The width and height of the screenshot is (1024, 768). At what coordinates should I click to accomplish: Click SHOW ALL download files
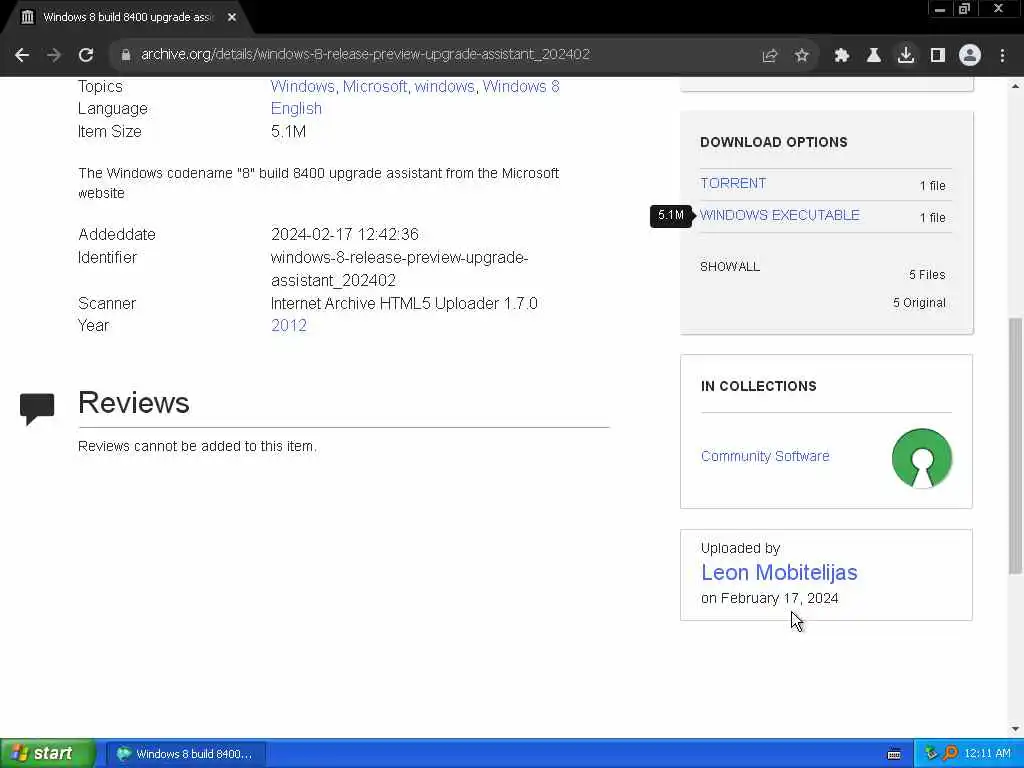[x=730, y=266]
